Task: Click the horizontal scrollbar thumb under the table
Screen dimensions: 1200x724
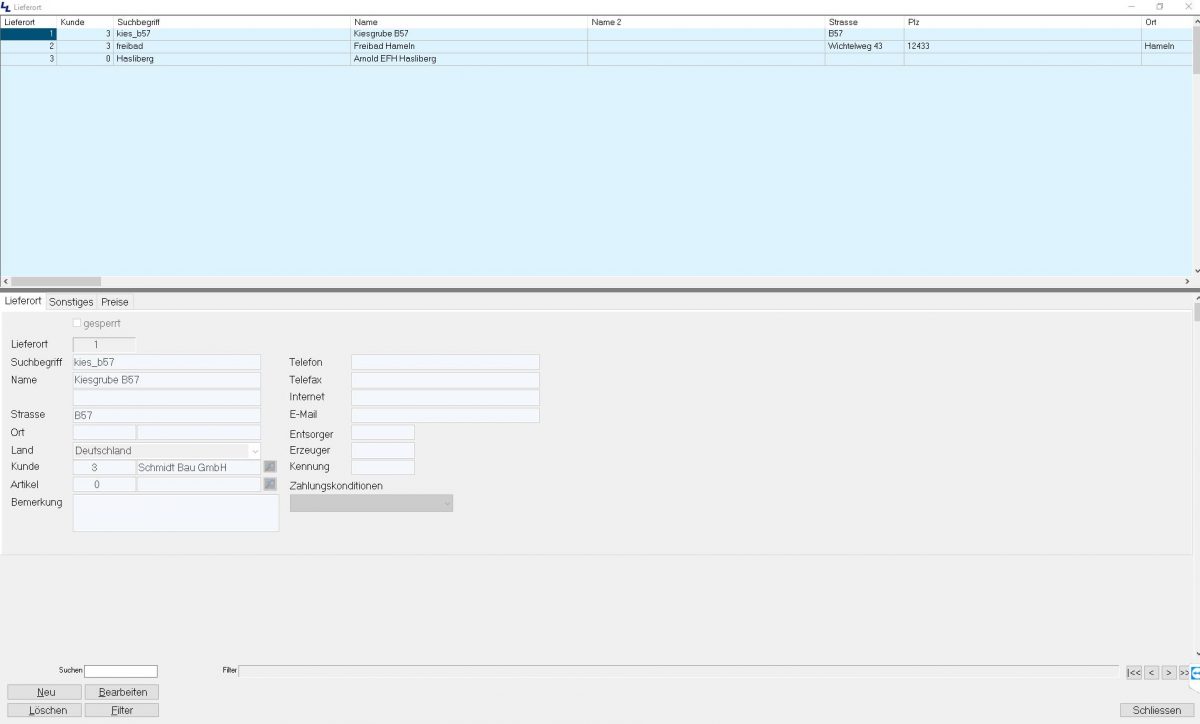Action: tap(55, 282)
